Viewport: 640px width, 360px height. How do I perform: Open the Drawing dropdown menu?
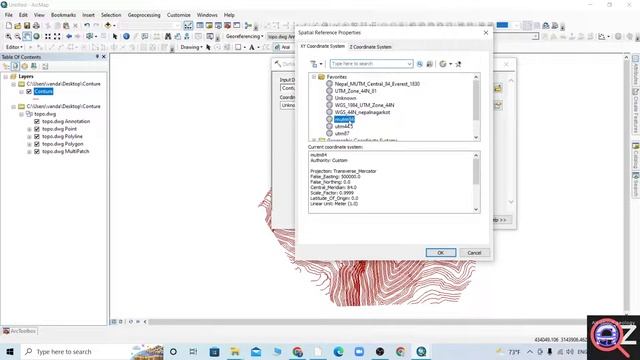[191, 47]
